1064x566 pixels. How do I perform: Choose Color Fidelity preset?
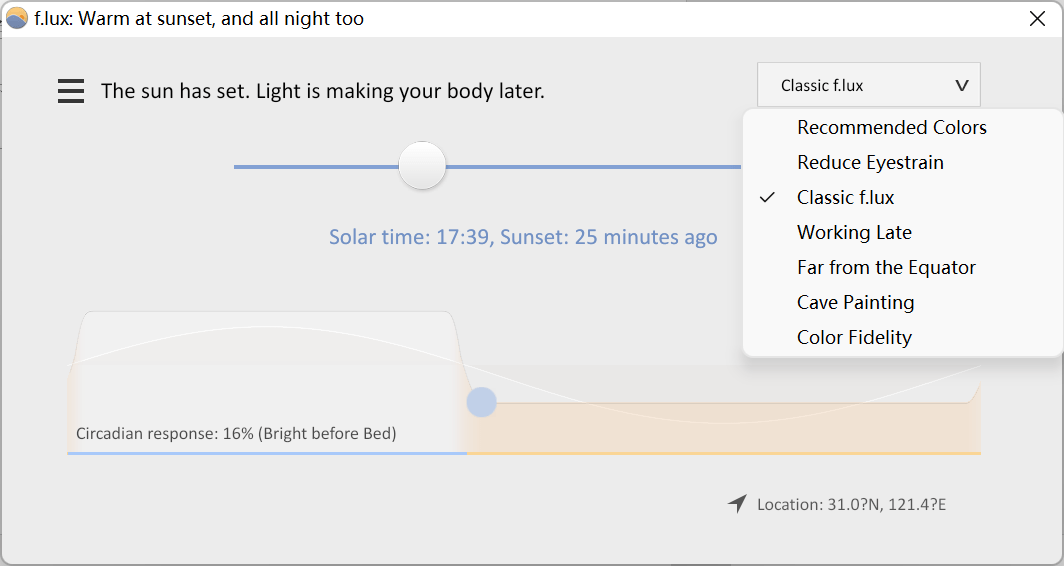[854, 337]
